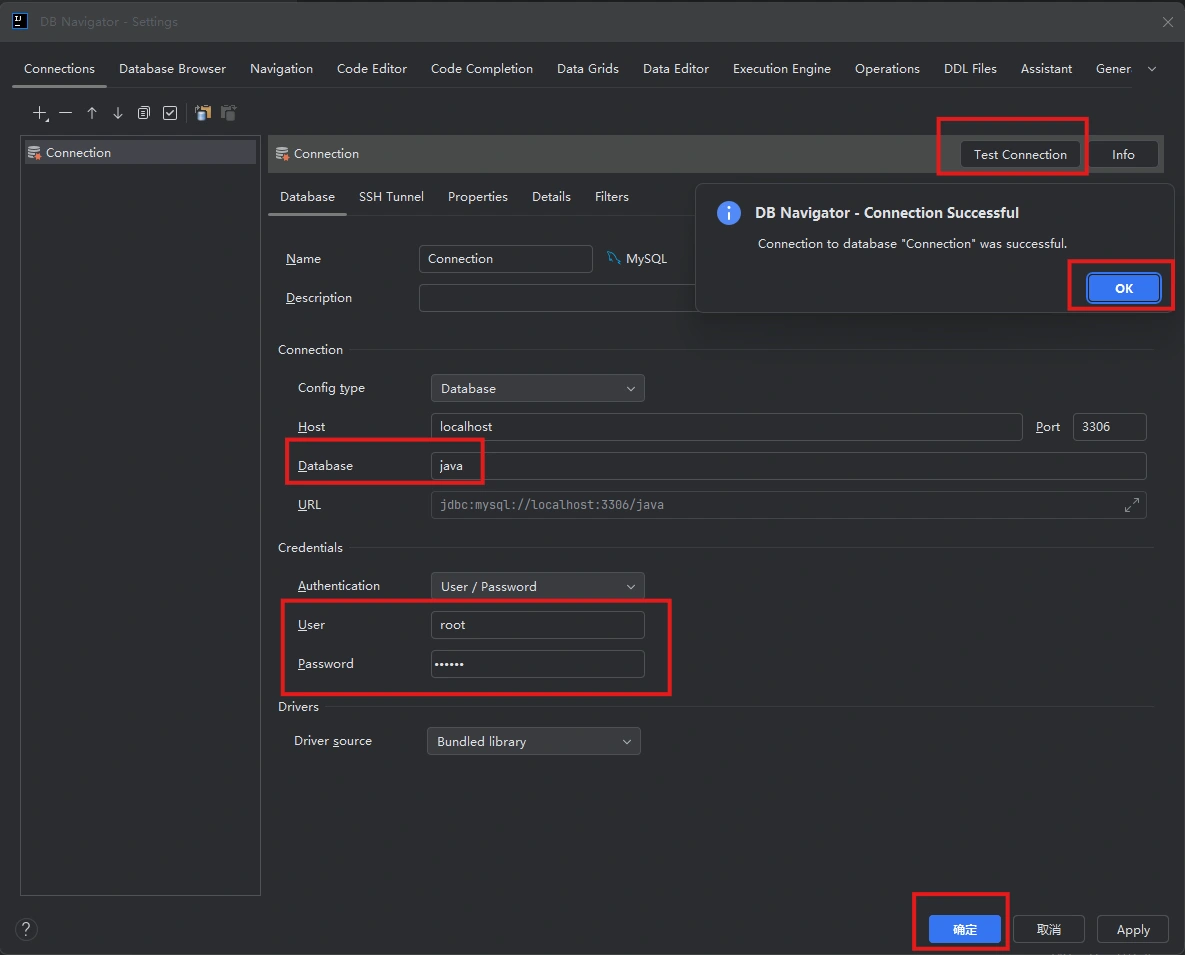Image resolution: width=1185 pixels, height=955 pixels.
Task: Open the help question mark button
Action: pos(27,929)
